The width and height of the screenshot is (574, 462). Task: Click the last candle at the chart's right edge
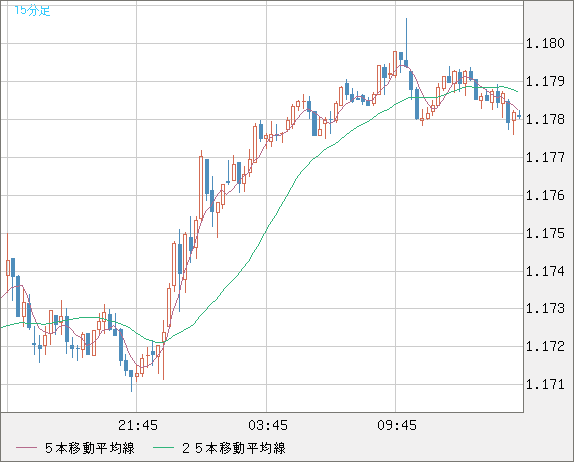519,115
